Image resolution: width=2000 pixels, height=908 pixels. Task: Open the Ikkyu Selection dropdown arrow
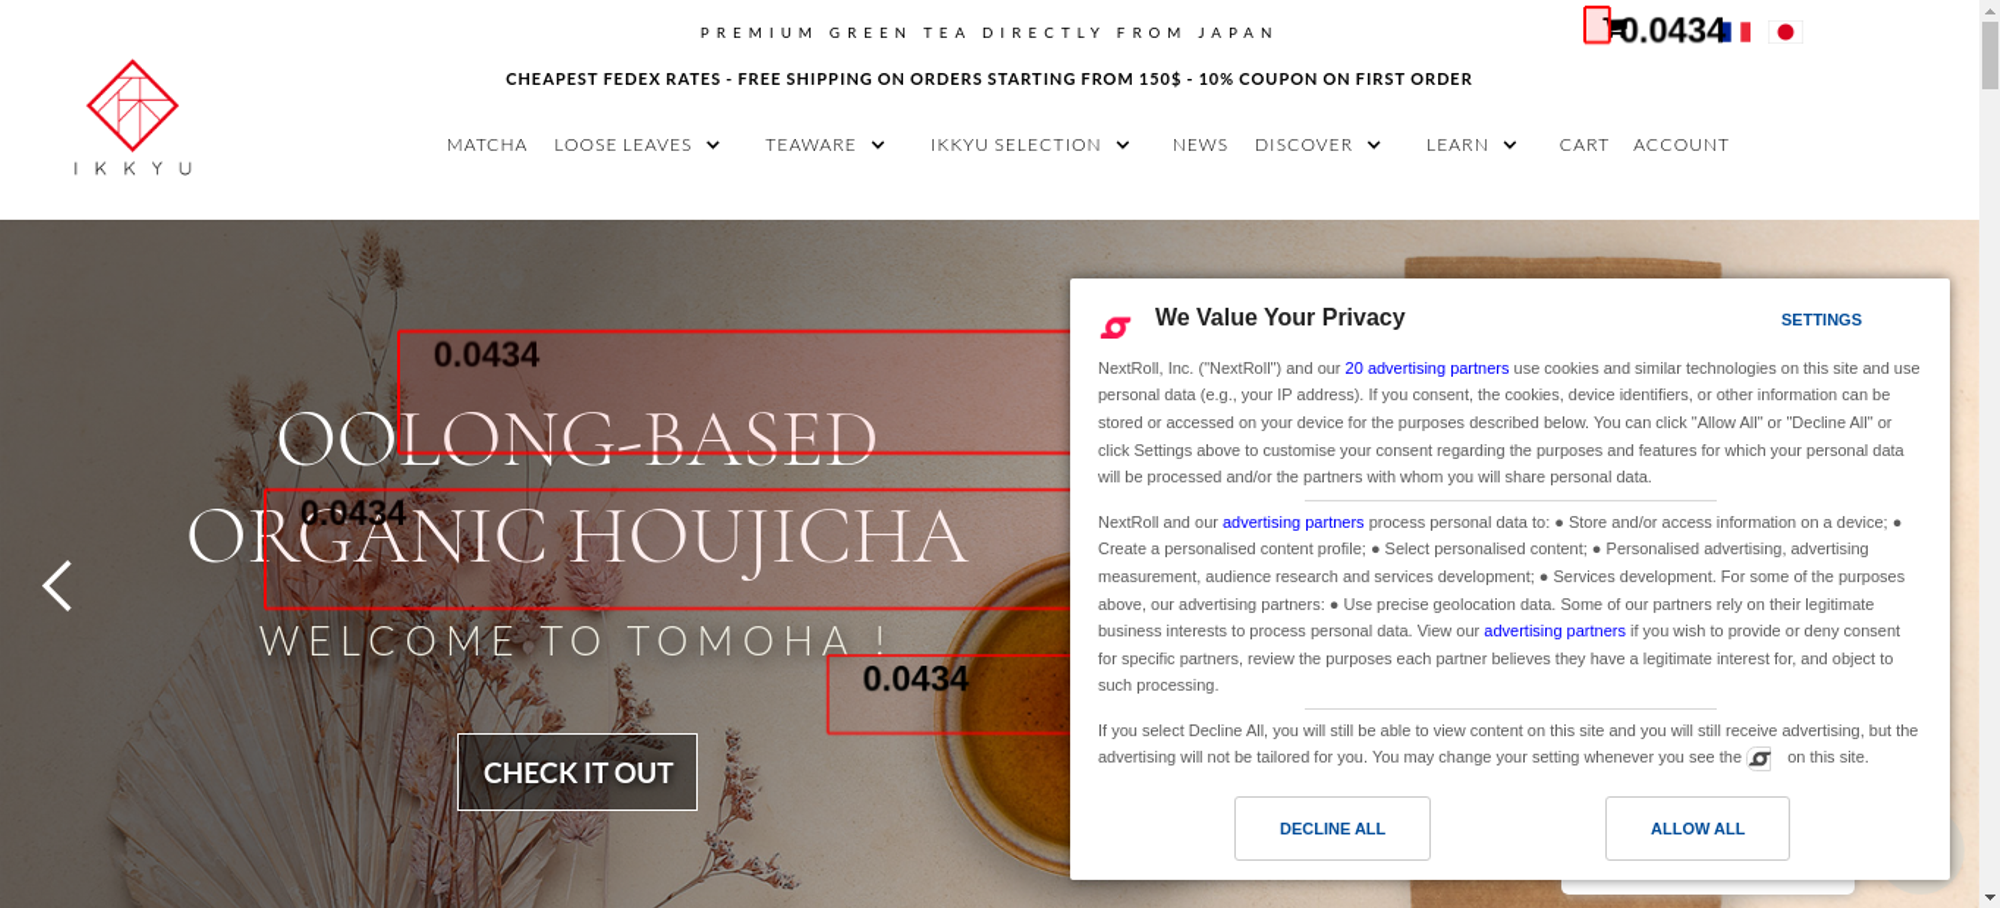coord(1123,145)
